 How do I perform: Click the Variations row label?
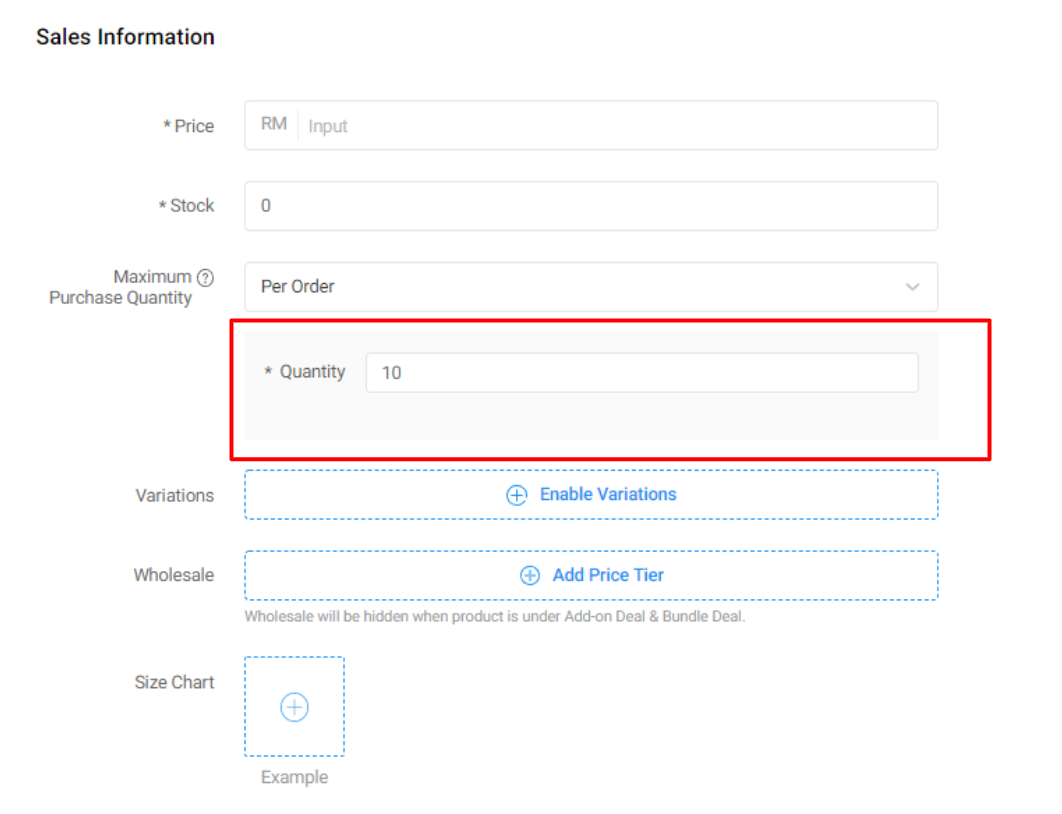pyautogui.click(x=175, y=495)
